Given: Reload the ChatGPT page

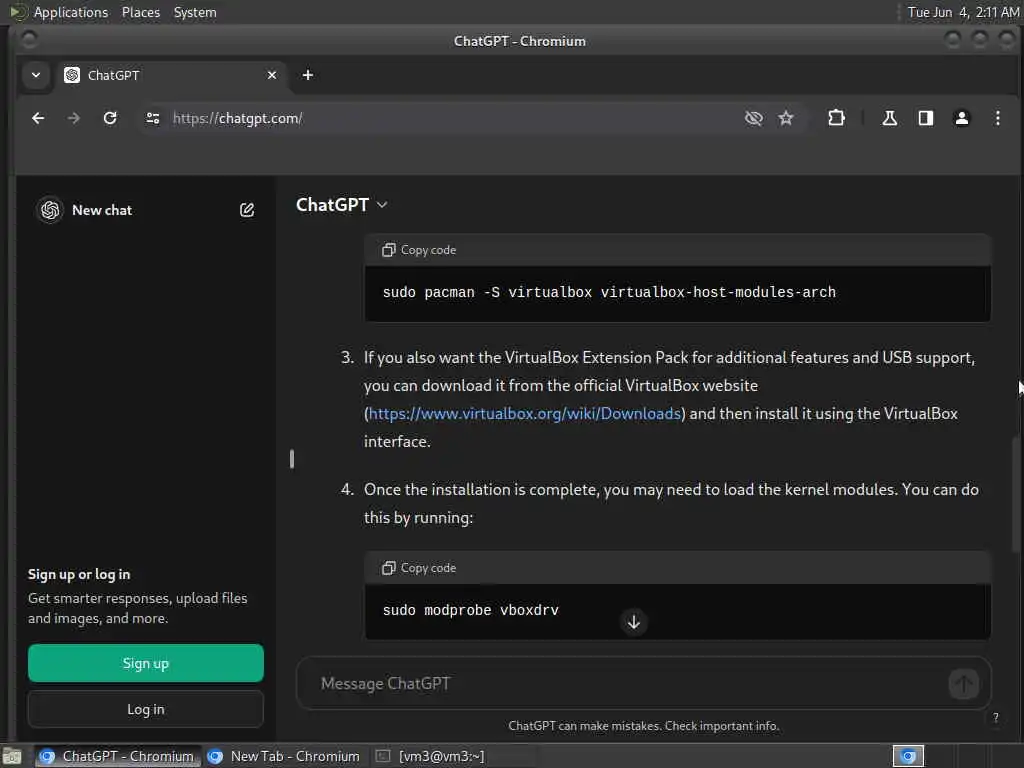Looking at the screenshot, I should click(110, 118).
